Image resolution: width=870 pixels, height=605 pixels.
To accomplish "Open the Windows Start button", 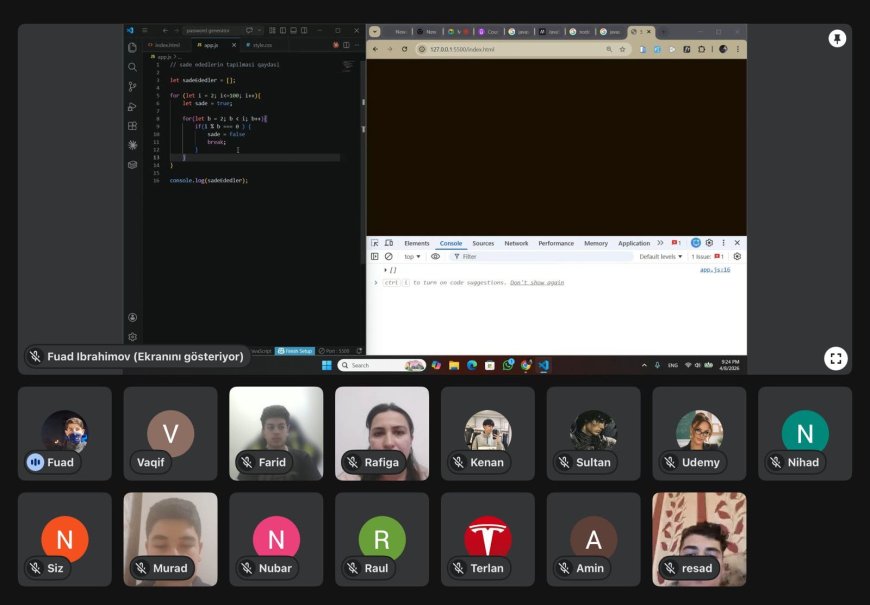I will coord(327,365).
